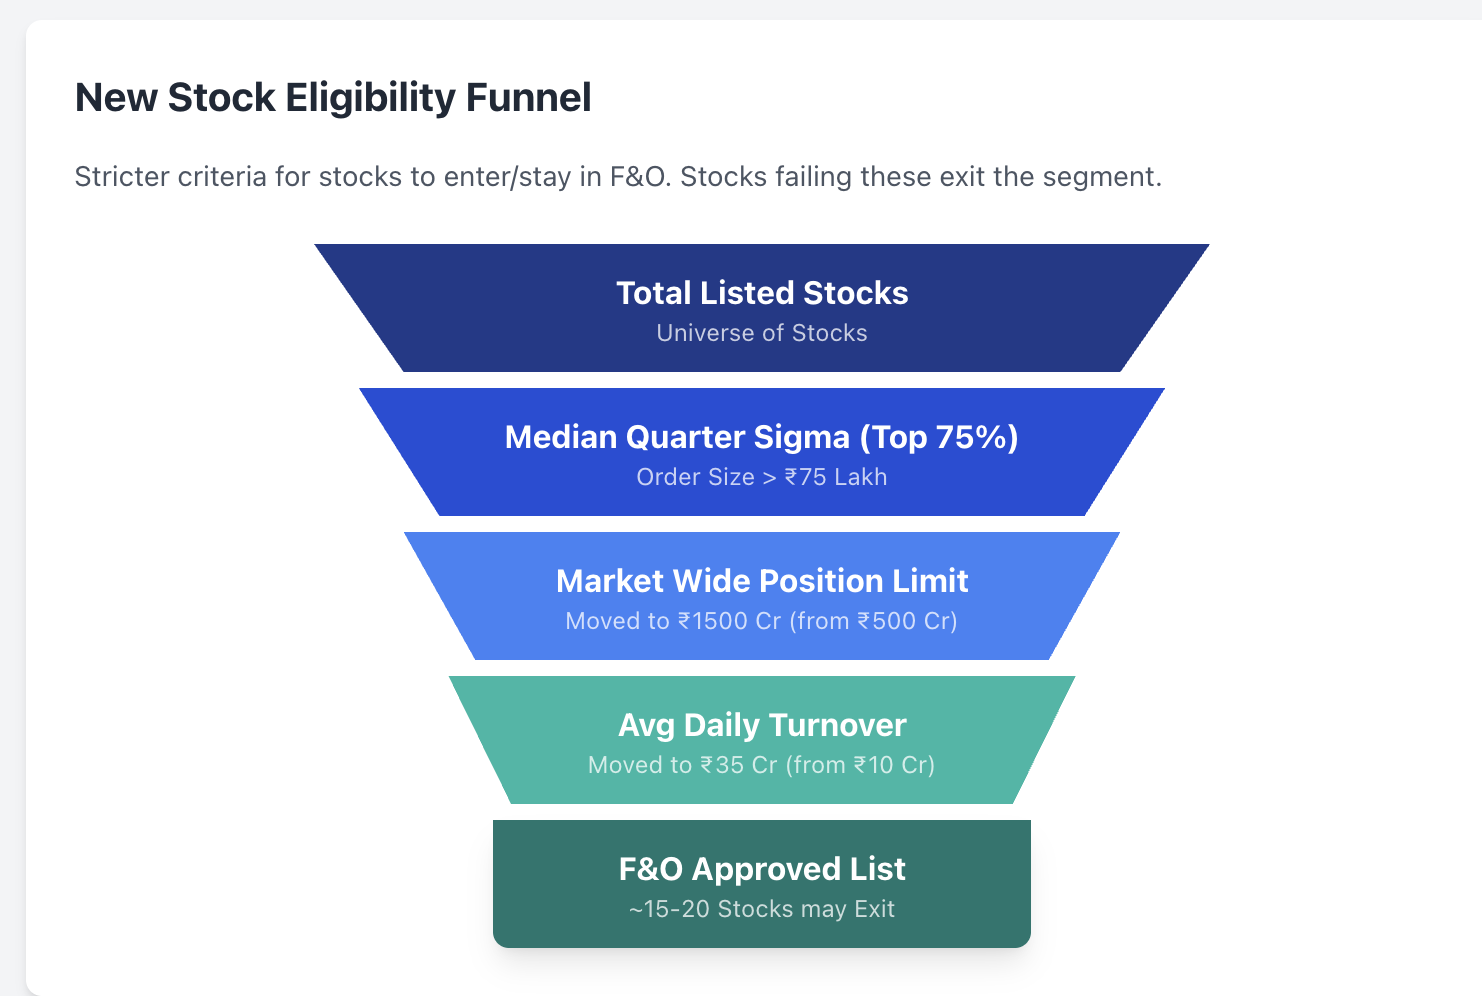Select the Avg Daily Turnover funnel stage
The width and height of the screenshot is (1482, 996).
click(762, 740)
